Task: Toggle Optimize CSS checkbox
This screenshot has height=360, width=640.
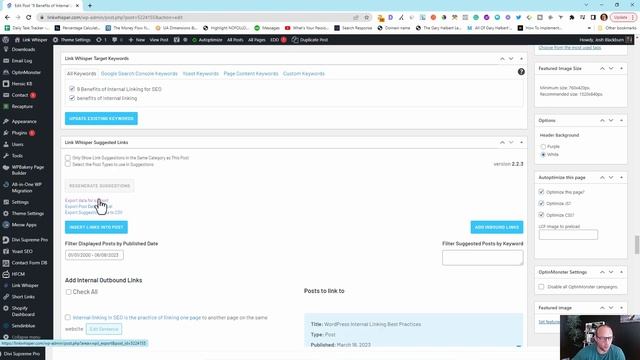Action: (x=541, y=215)
